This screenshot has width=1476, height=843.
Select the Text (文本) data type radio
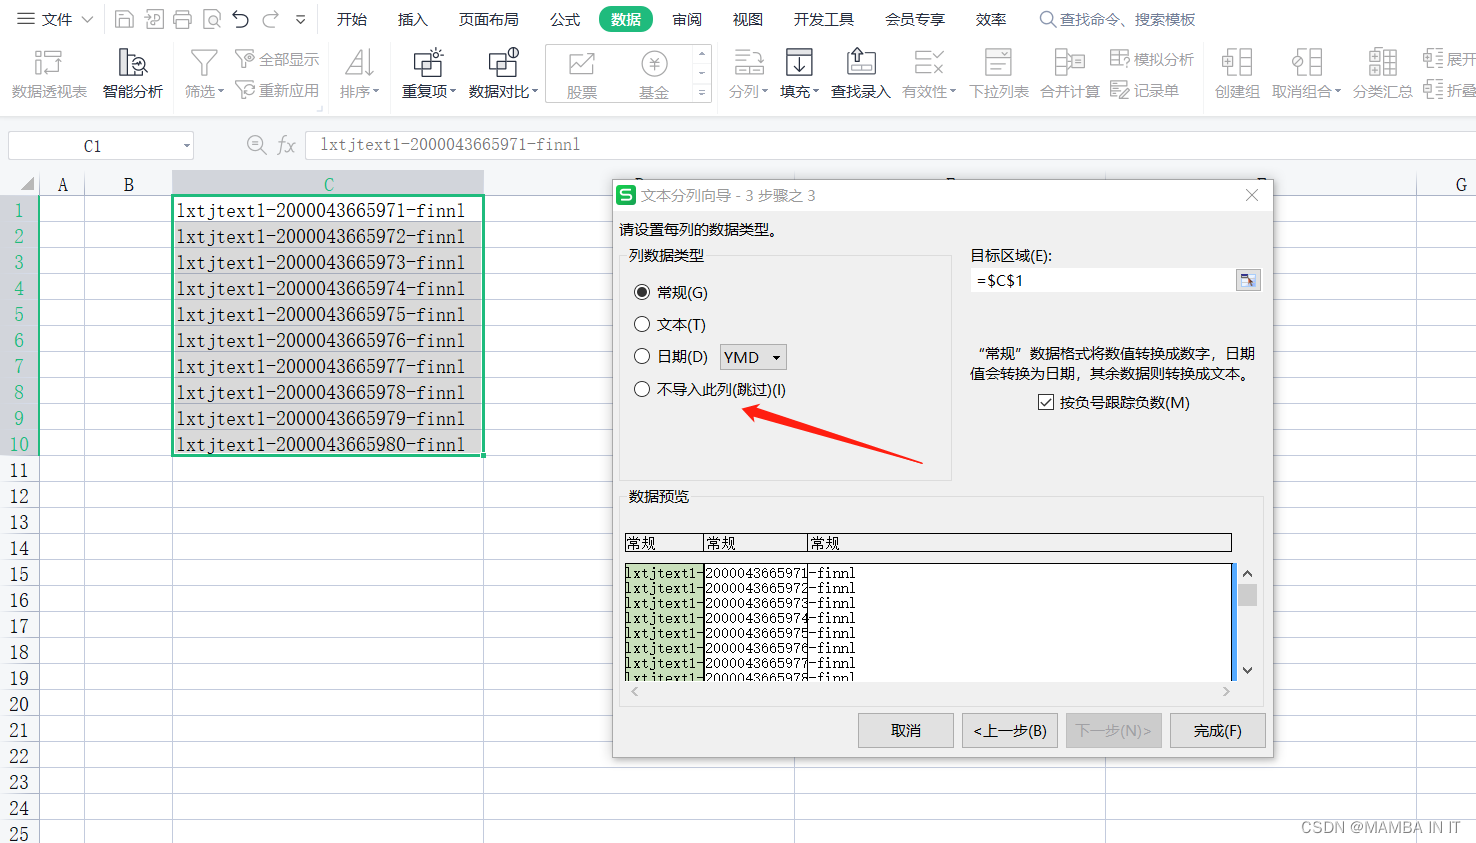[642, 324]
